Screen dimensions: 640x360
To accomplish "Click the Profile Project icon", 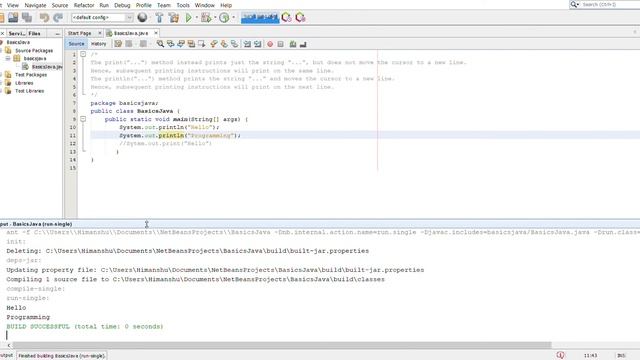I will click(x=224, y=18).
